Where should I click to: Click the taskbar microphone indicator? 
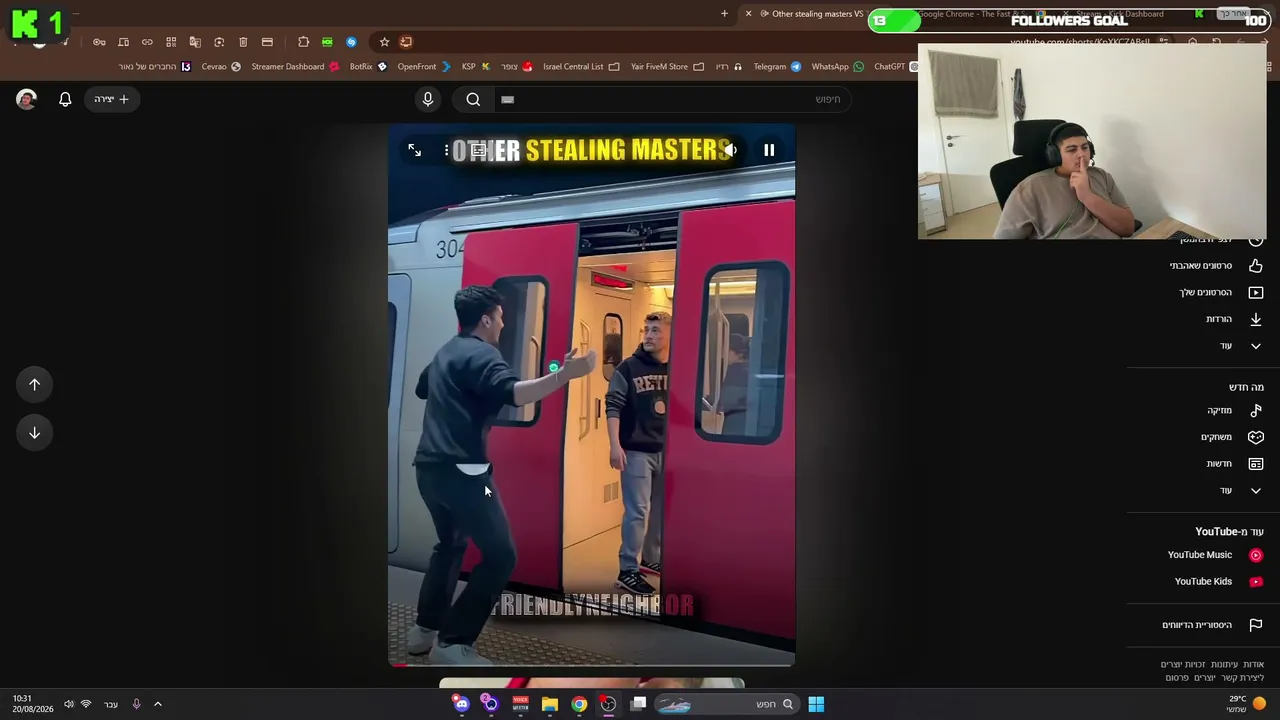point(136,704)
